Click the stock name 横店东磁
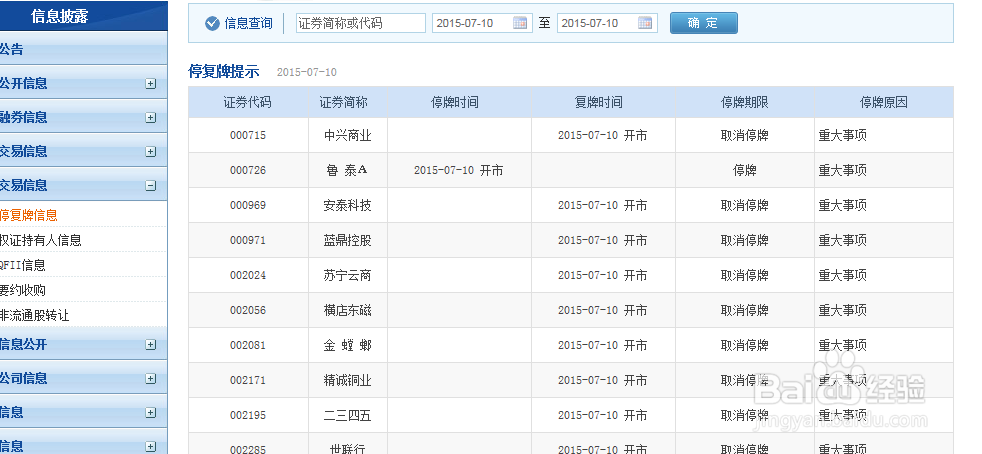982x454 pixels. point(348,311)
